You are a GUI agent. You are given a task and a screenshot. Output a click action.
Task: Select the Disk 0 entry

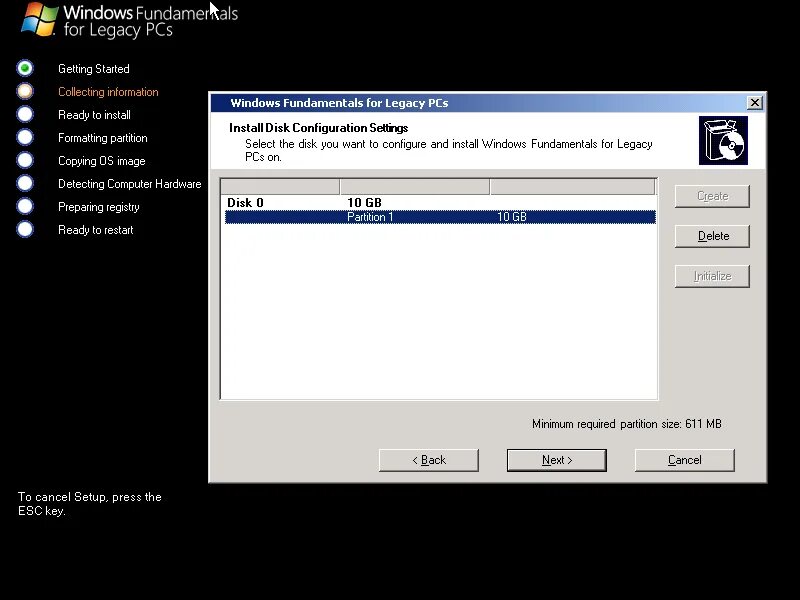(x=245, y=203)
